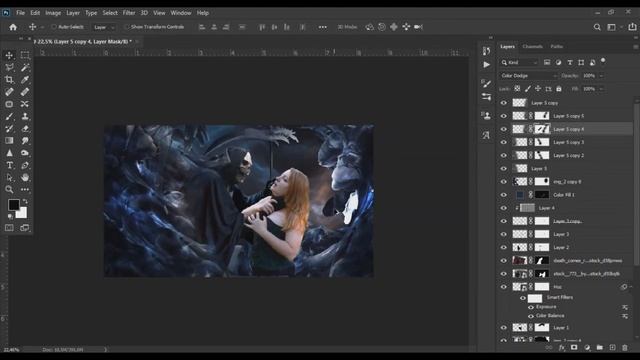
Task: Select the Gradient tool
Action: (x=9, y=141)
